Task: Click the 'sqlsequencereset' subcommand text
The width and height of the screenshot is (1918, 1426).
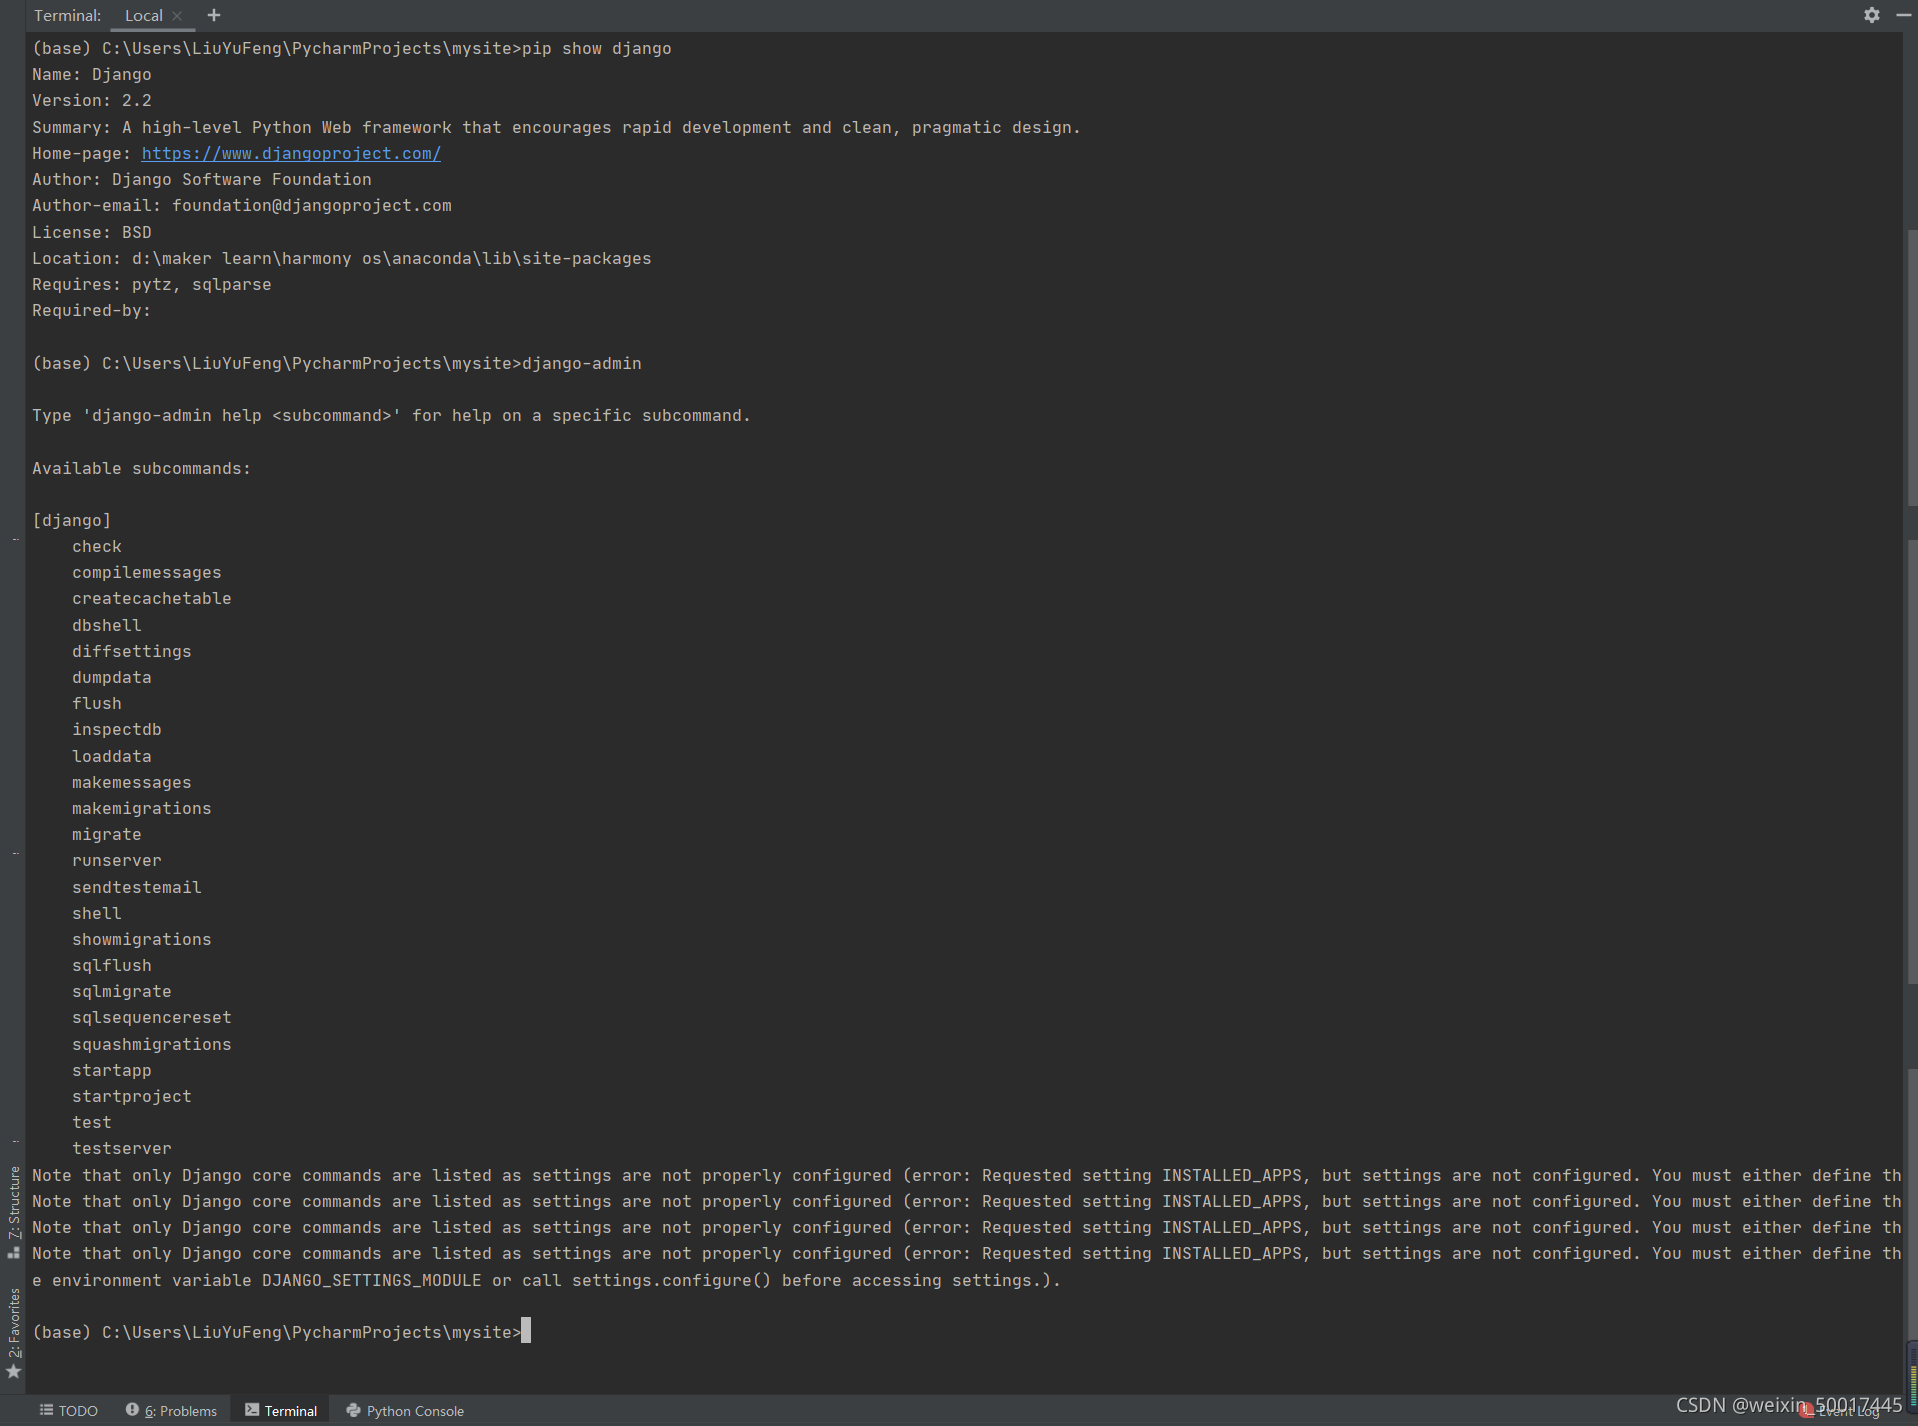Action: 151,1017
